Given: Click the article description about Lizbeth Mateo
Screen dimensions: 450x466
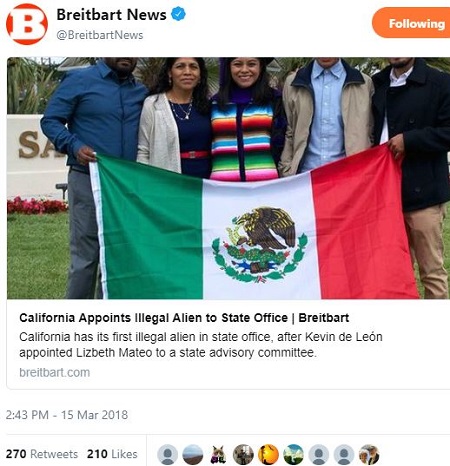Looking at the screenshot, I should (201, 345).
